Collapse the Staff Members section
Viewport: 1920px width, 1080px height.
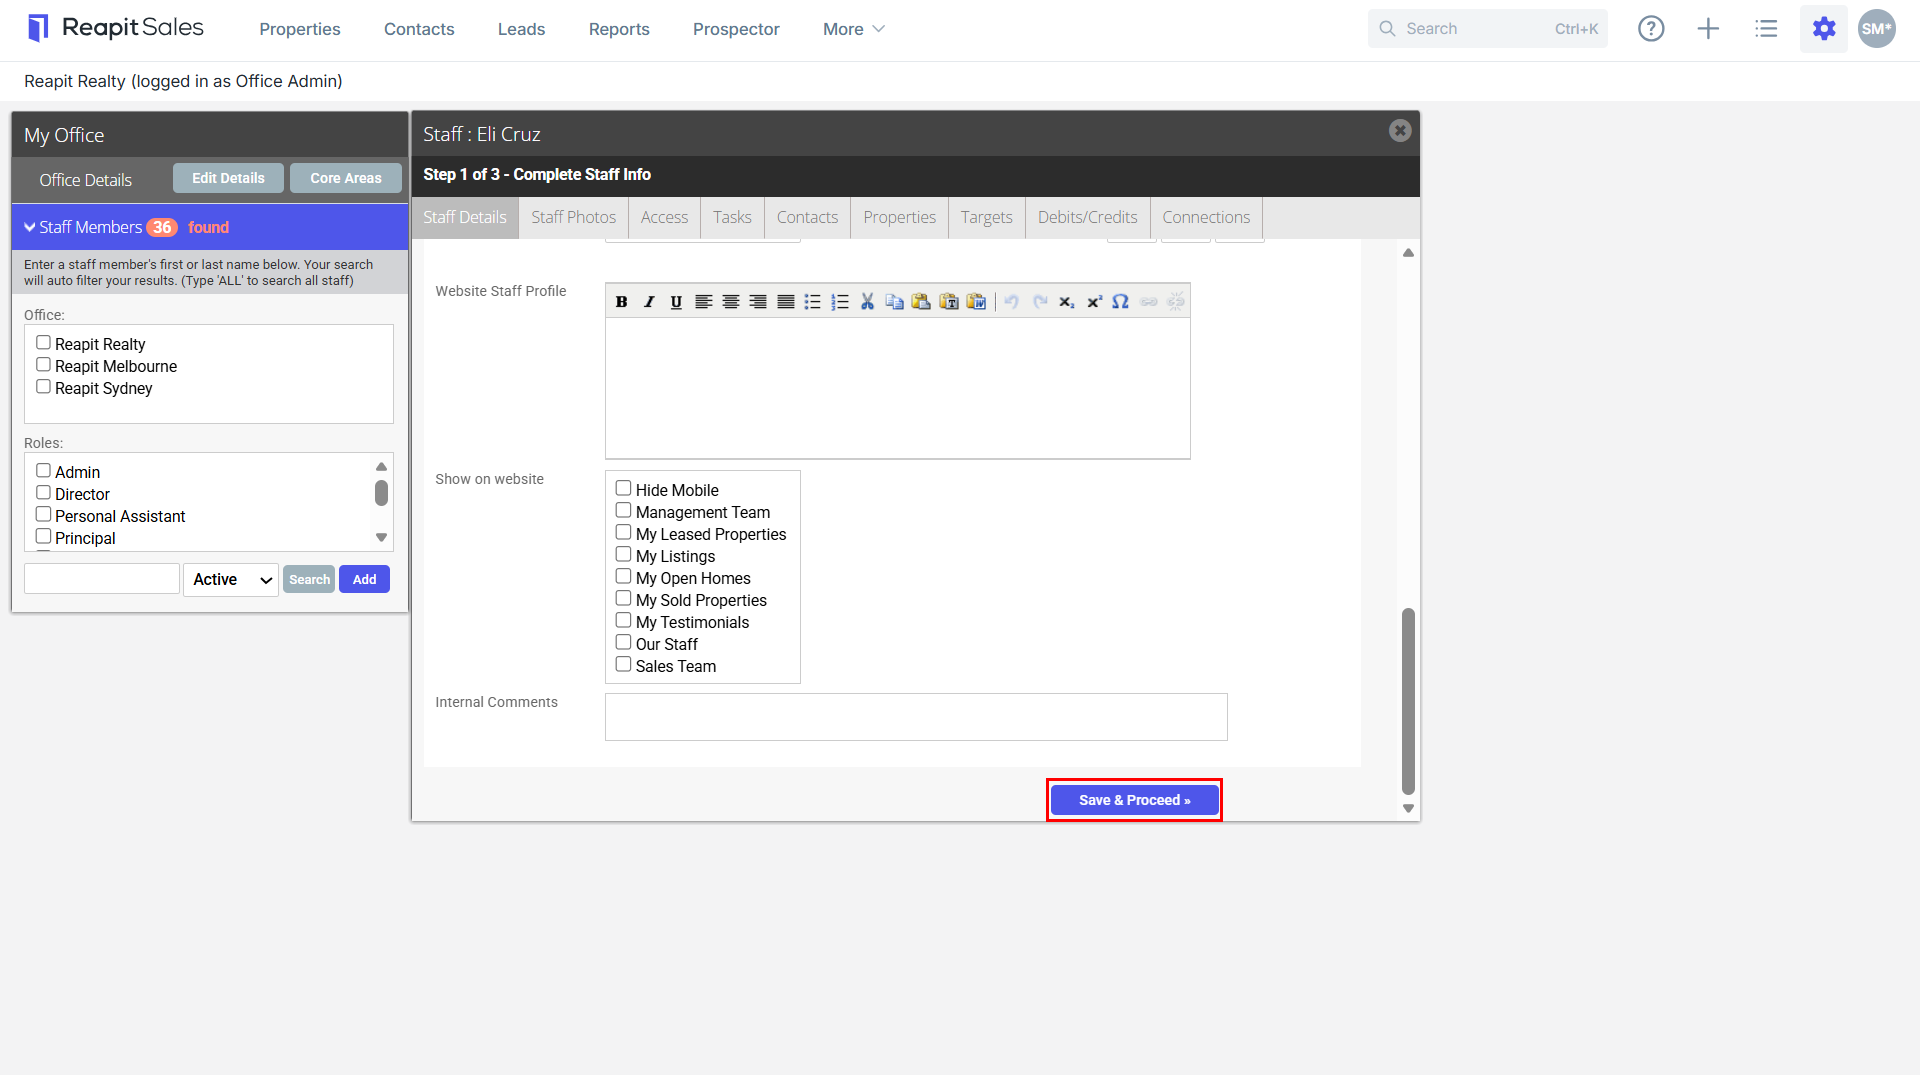31,228
